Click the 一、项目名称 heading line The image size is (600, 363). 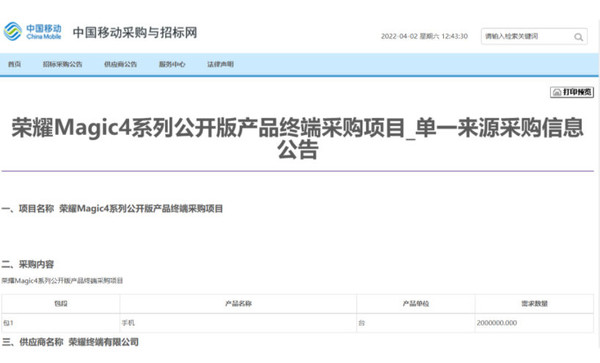(x=112, y=208)
